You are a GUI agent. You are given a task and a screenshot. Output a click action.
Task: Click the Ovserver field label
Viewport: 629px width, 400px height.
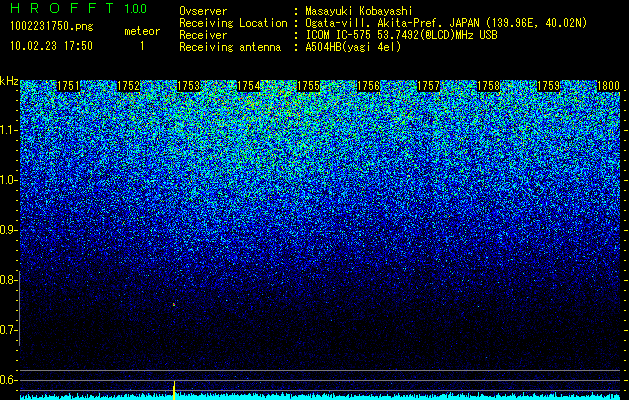203,11
